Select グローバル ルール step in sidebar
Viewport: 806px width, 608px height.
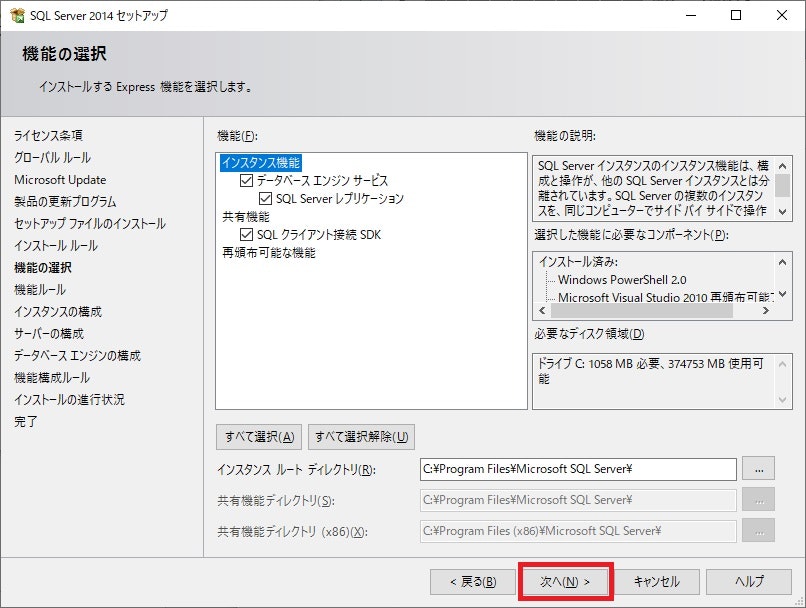52,158
